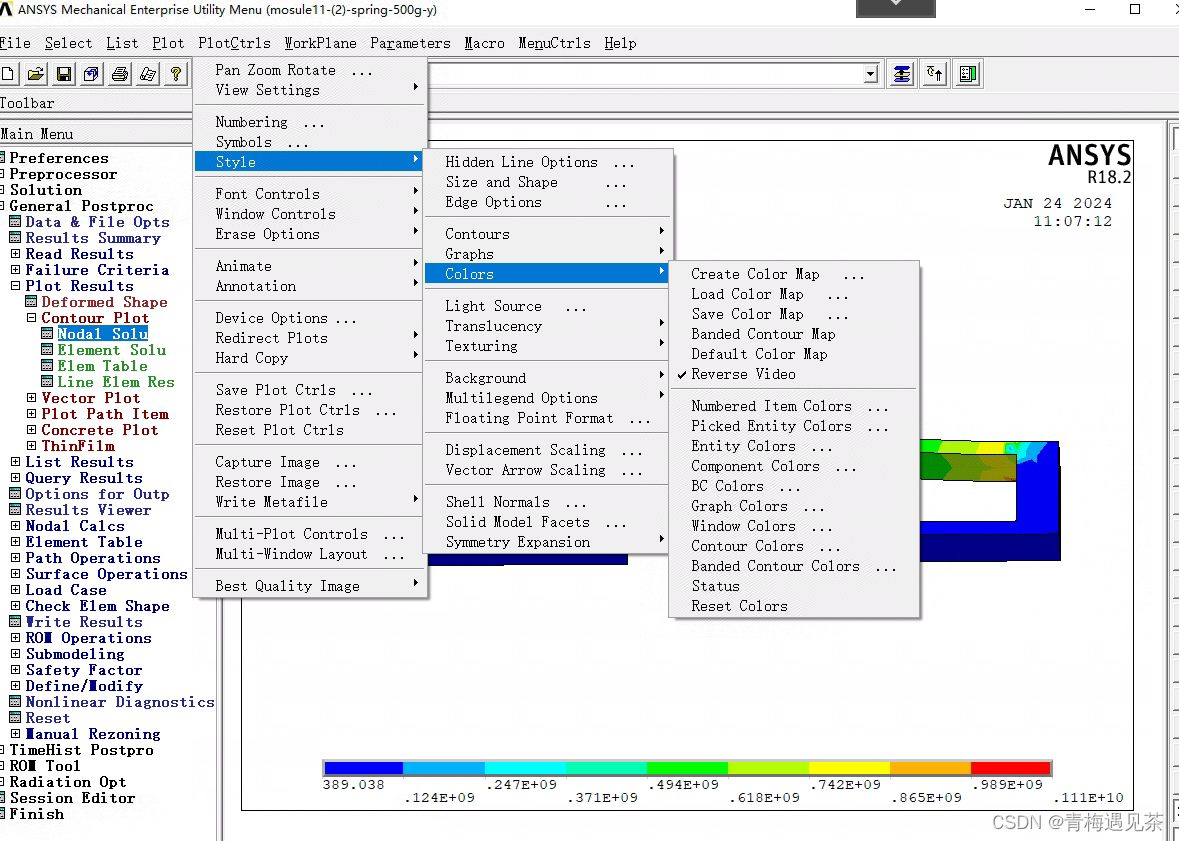
Task: Click the Line Elem Res item icon
Action: (x=47, y=381)
